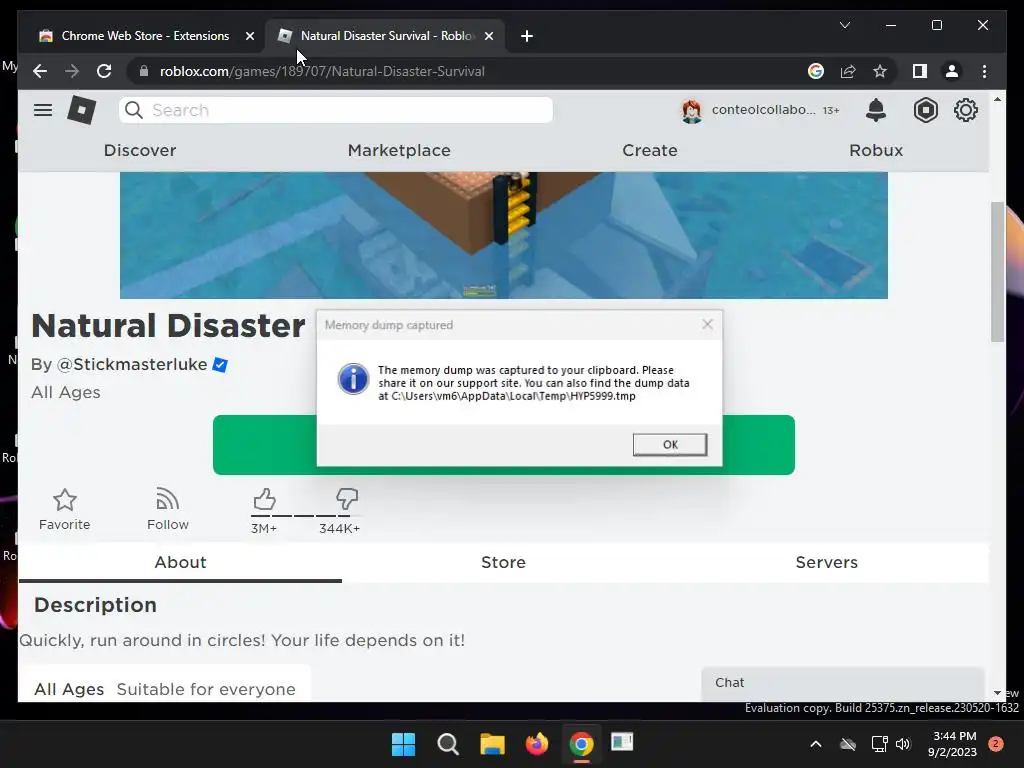Open the Chat panel
The width and height of the screenshot is (1024, 768).
coord(842,683)
